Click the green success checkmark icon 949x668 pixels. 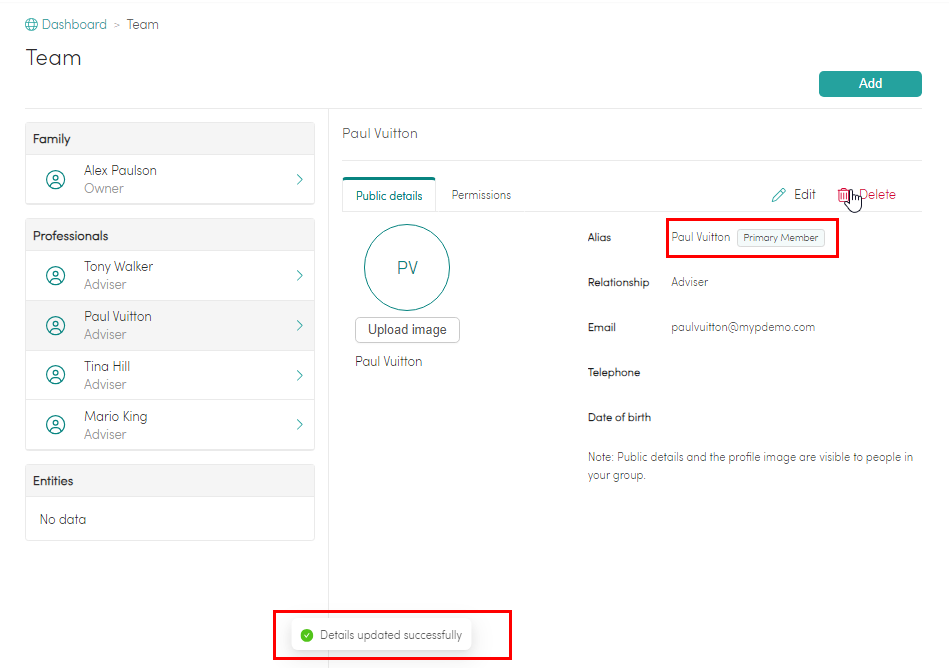pos(307,635)
